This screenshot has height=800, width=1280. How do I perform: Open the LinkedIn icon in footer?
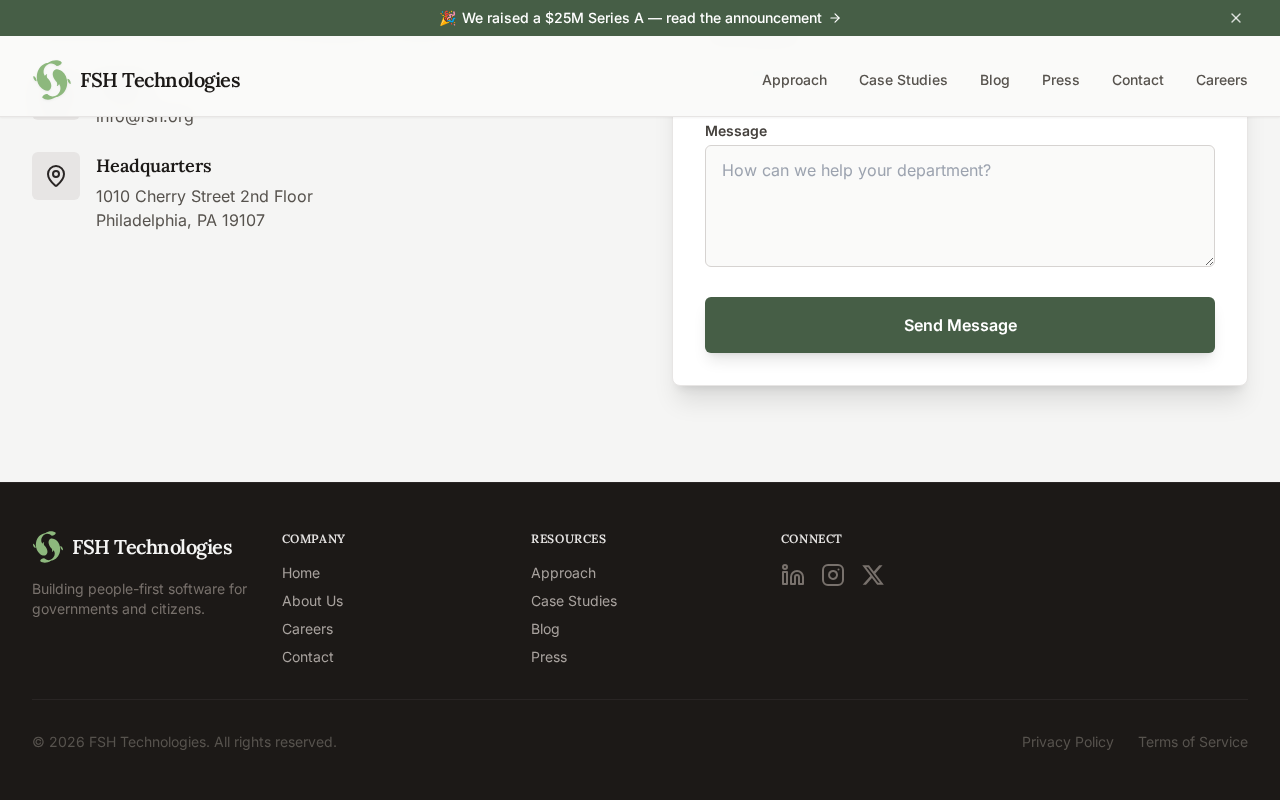click(x=793, y=575)
